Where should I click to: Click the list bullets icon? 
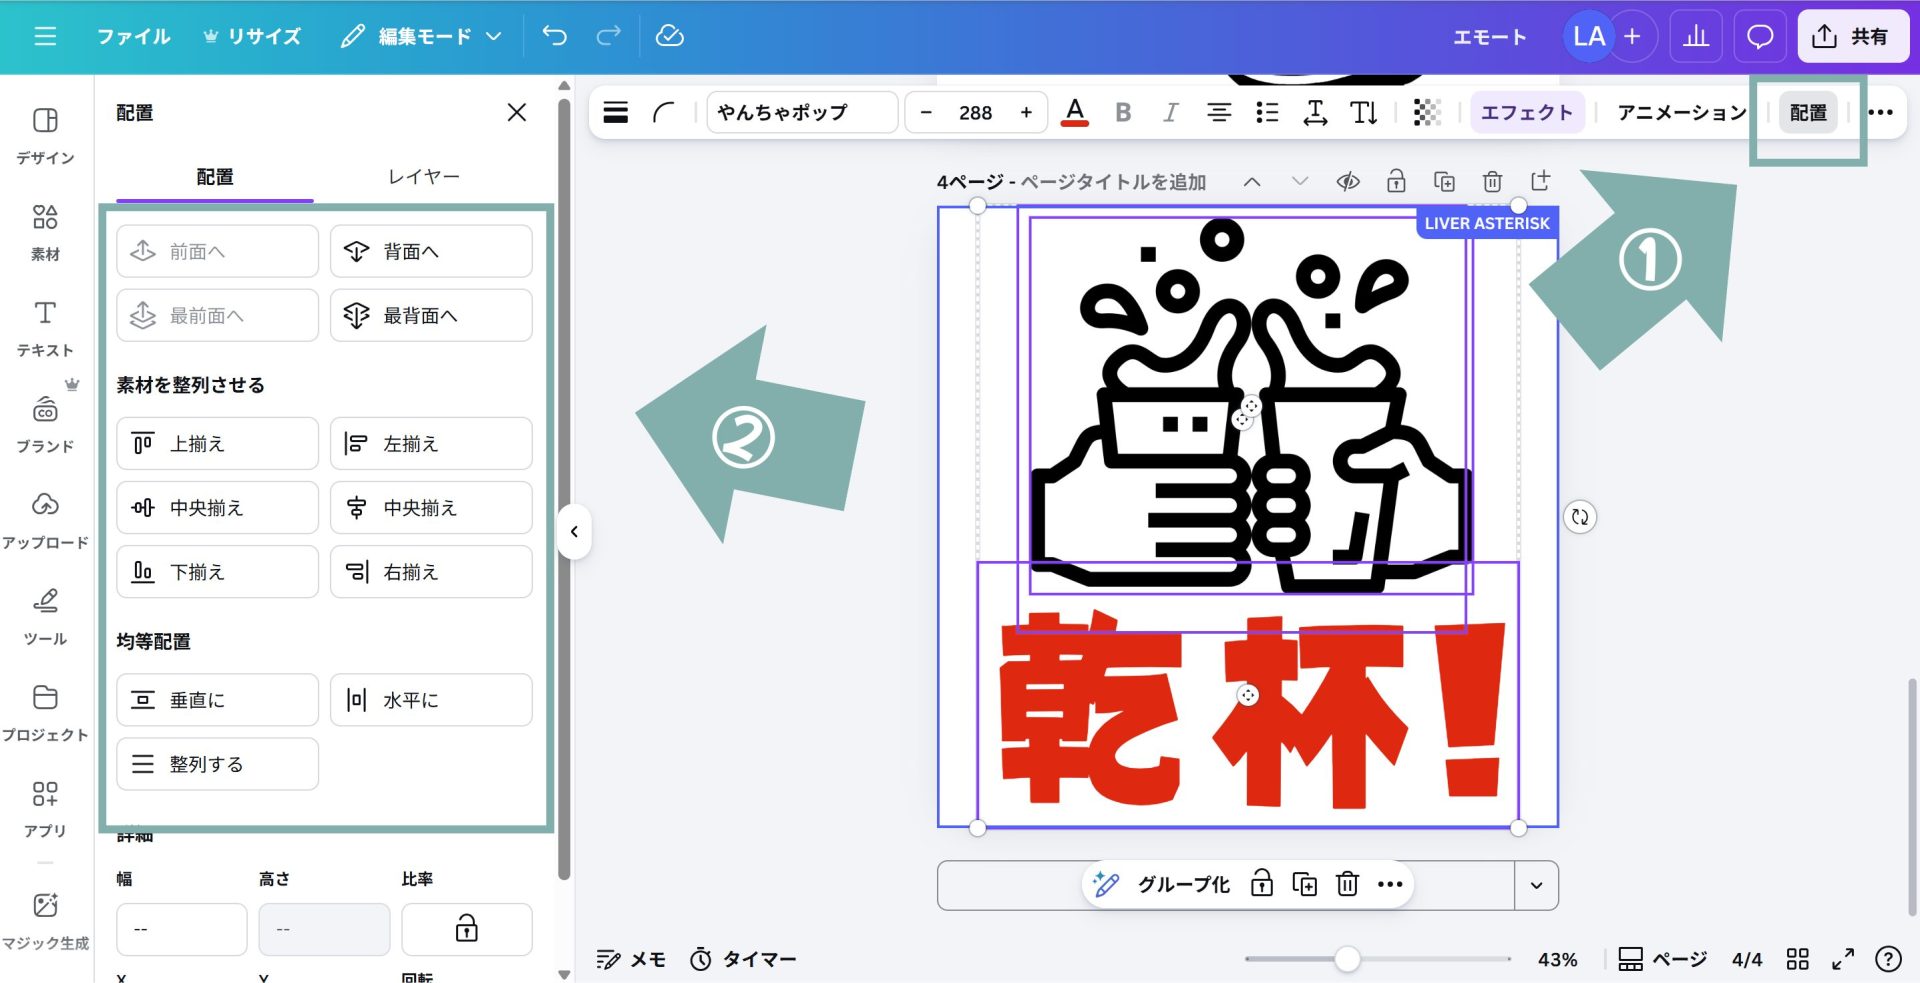pyautogui.click(x=1267, y=112)
